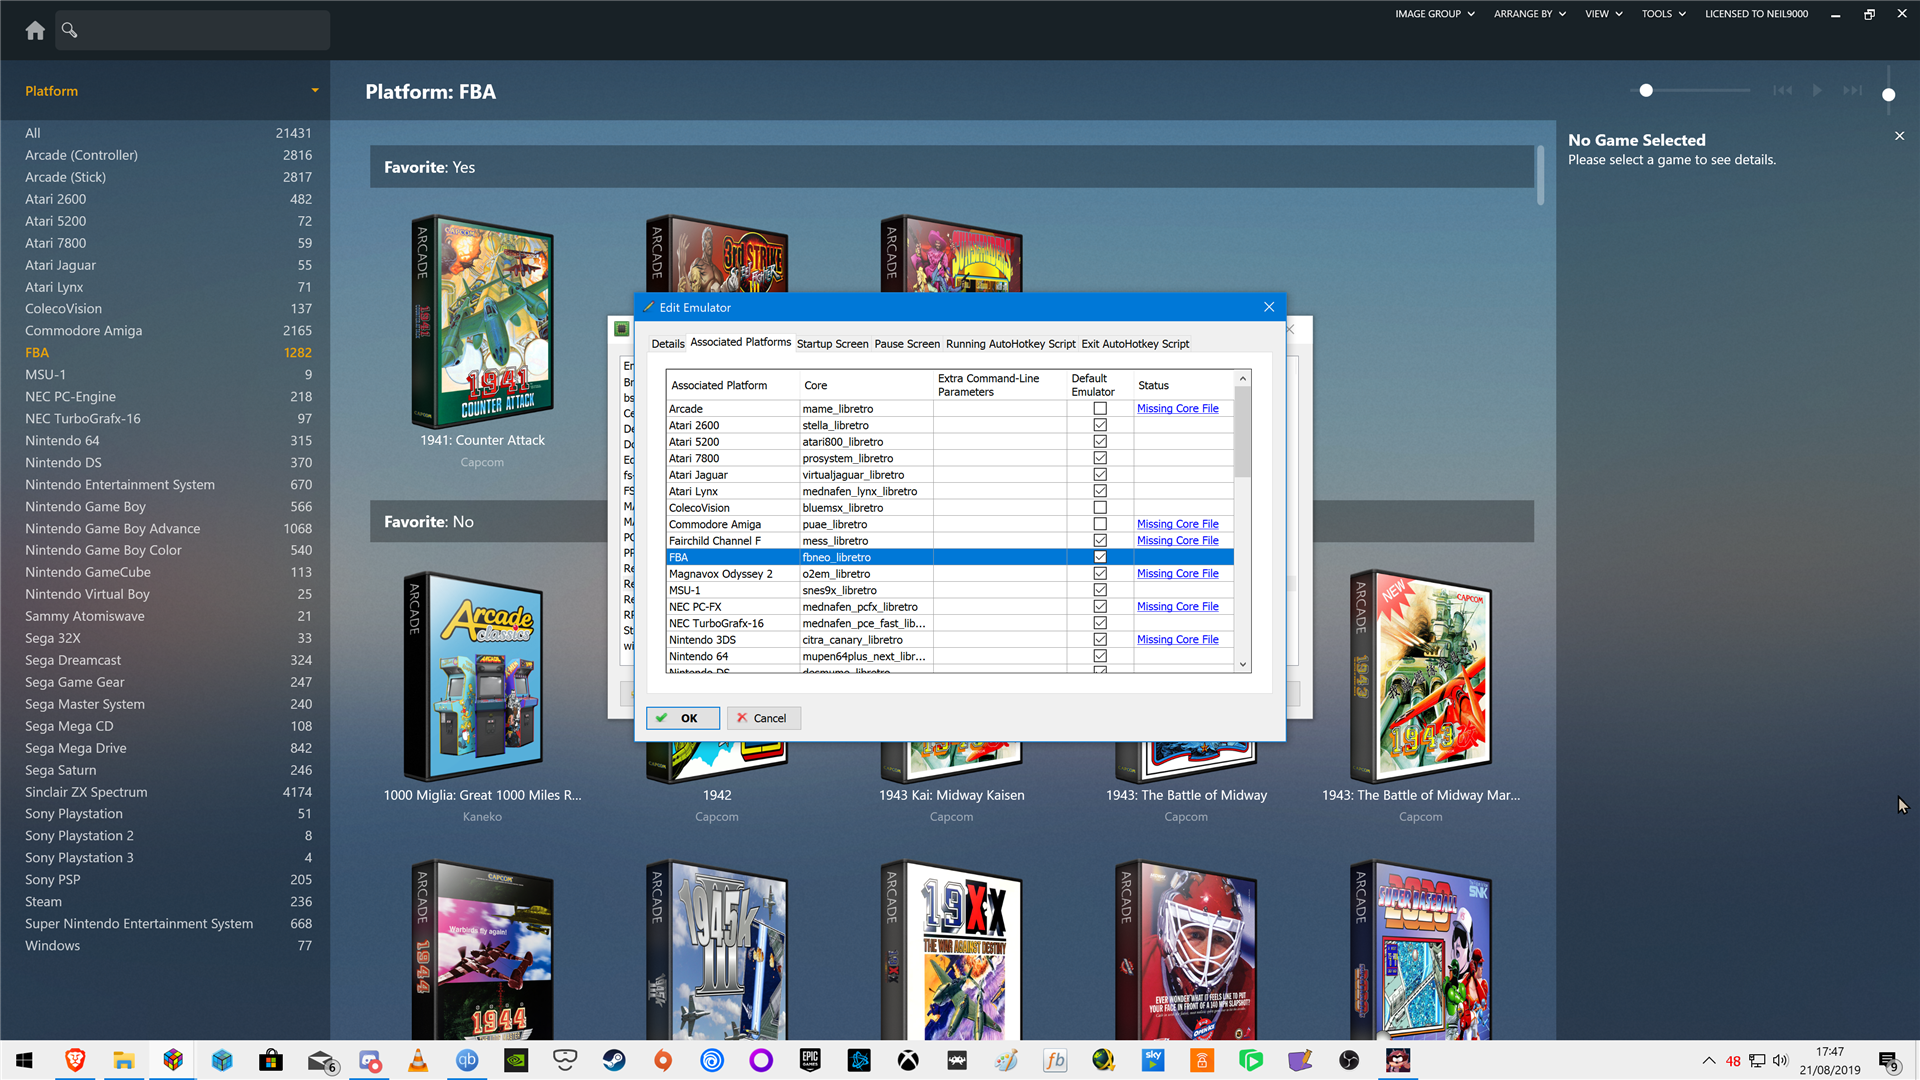Open File Explorer from taskbar

(124, 1060)
